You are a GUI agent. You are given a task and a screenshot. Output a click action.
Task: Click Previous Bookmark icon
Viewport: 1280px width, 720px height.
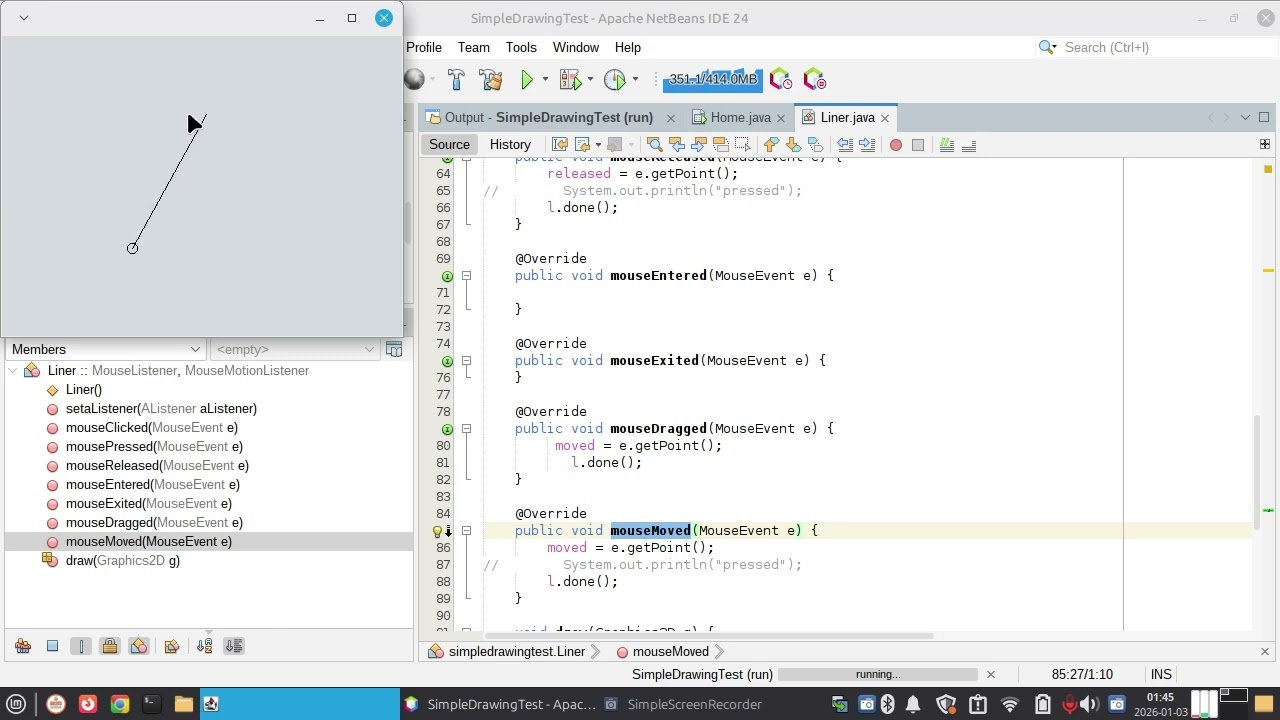click(x=771, y=145)
